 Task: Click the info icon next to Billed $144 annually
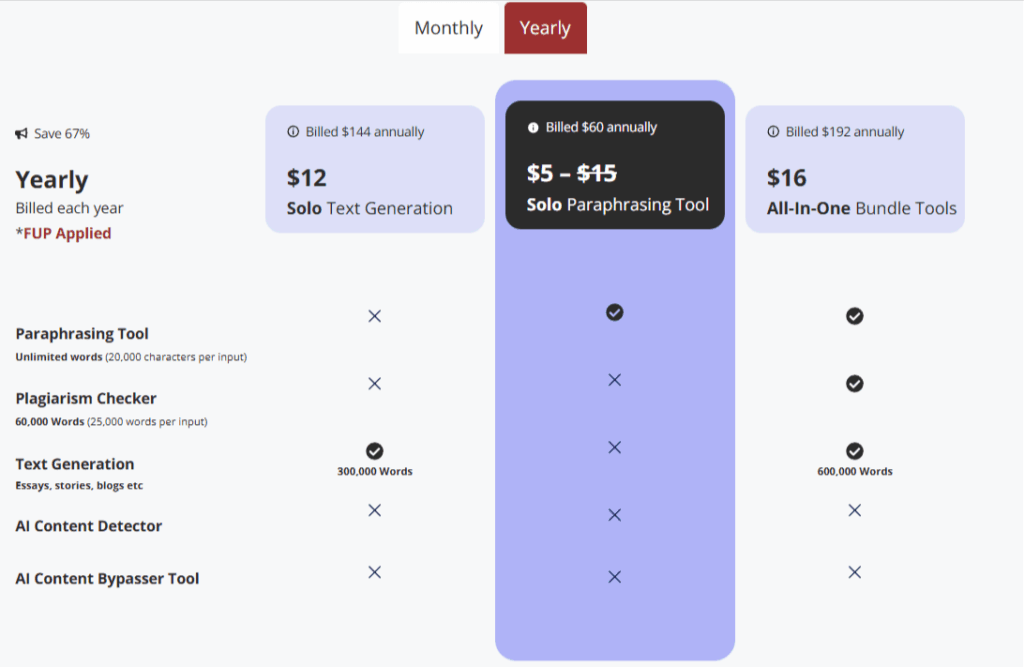[x=291, y=131]
